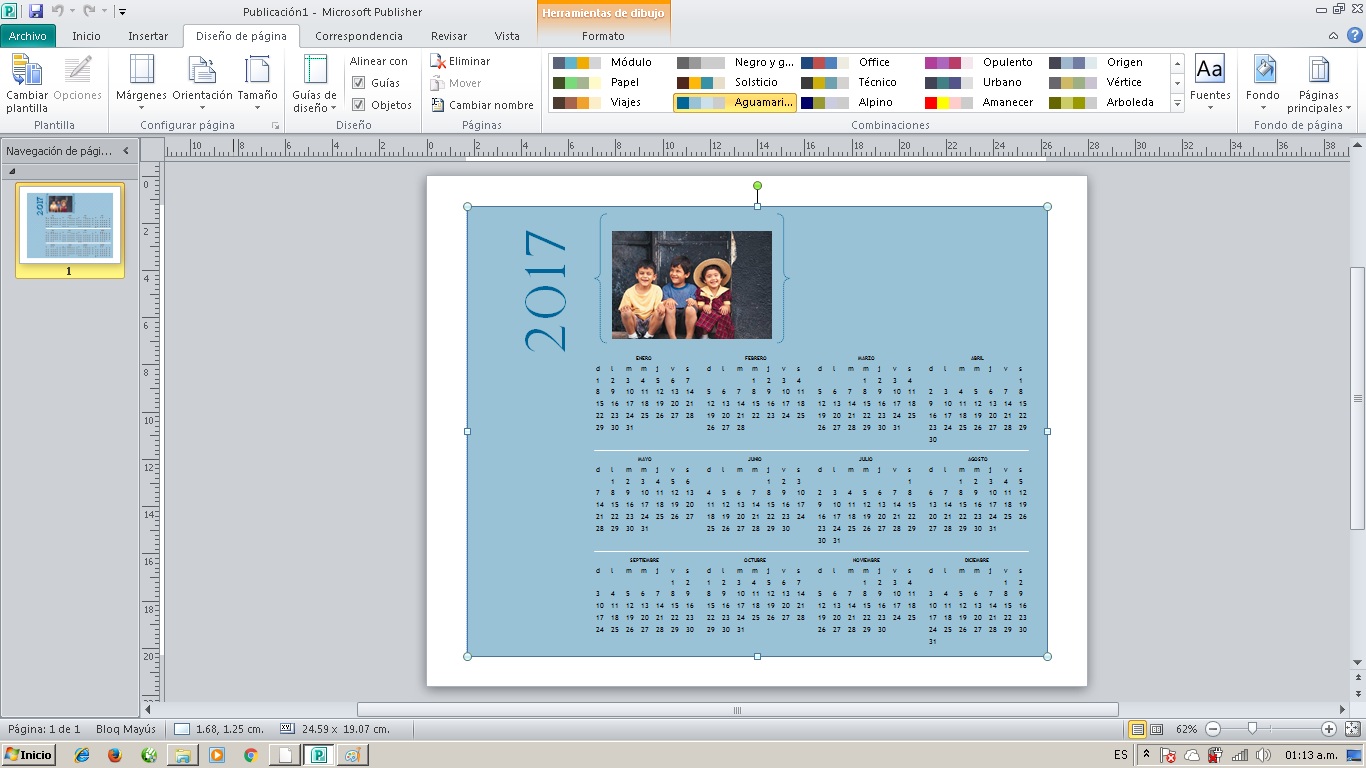
Task: Enable the Guías checkbox
Action: pyautogui.click(x=358, y=83)
